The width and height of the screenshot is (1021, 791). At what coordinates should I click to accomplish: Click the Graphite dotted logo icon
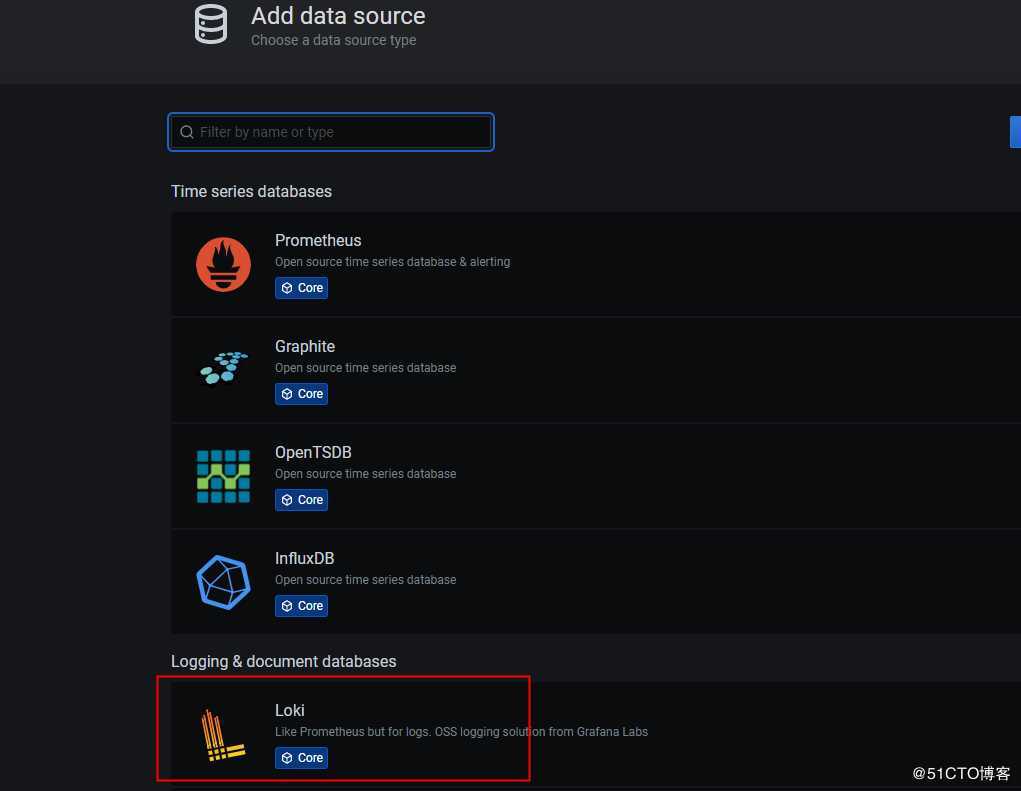[x=223, y=368]
